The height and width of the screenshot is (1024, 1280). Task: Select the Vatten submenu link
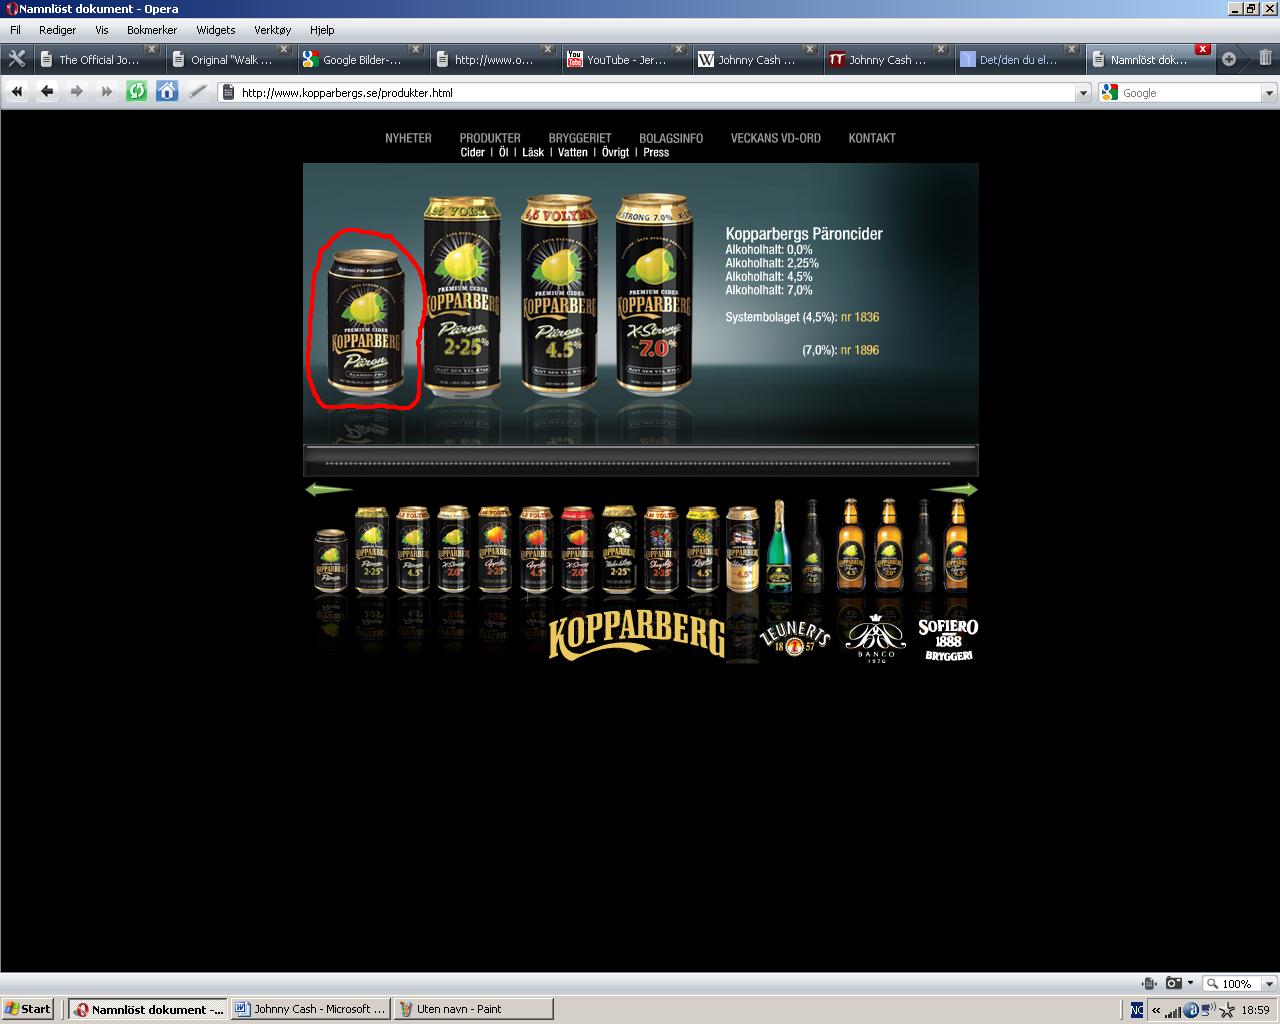click(x=573, y=153)
